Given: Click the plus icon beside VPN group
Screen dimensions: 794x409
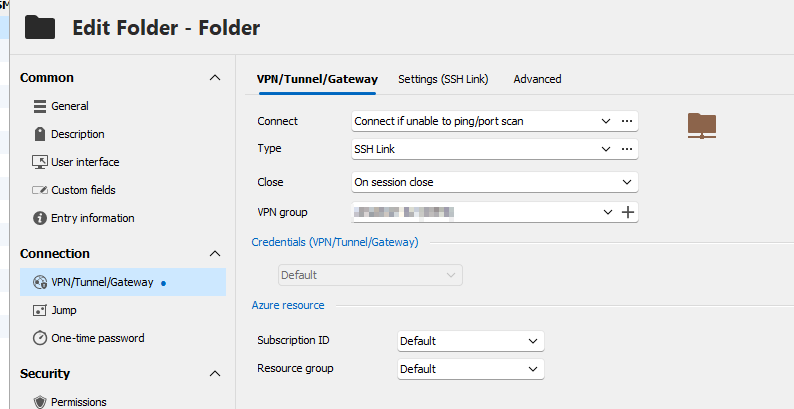Looking at the screenshot, I should (628, 213).
